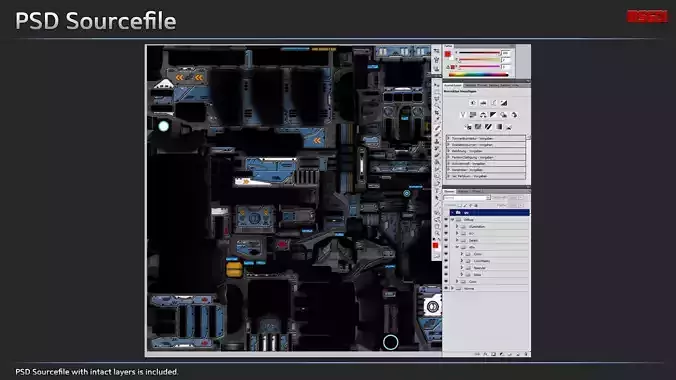Switch to the Kanäle (Channels) tab
The image size is (676, 380).
463,192
